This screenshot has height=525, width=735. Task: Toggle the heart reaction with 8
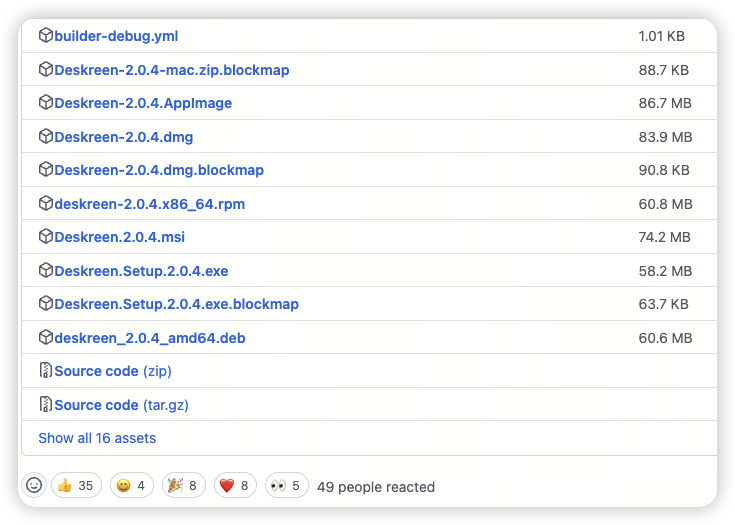[x=235, y=486]
